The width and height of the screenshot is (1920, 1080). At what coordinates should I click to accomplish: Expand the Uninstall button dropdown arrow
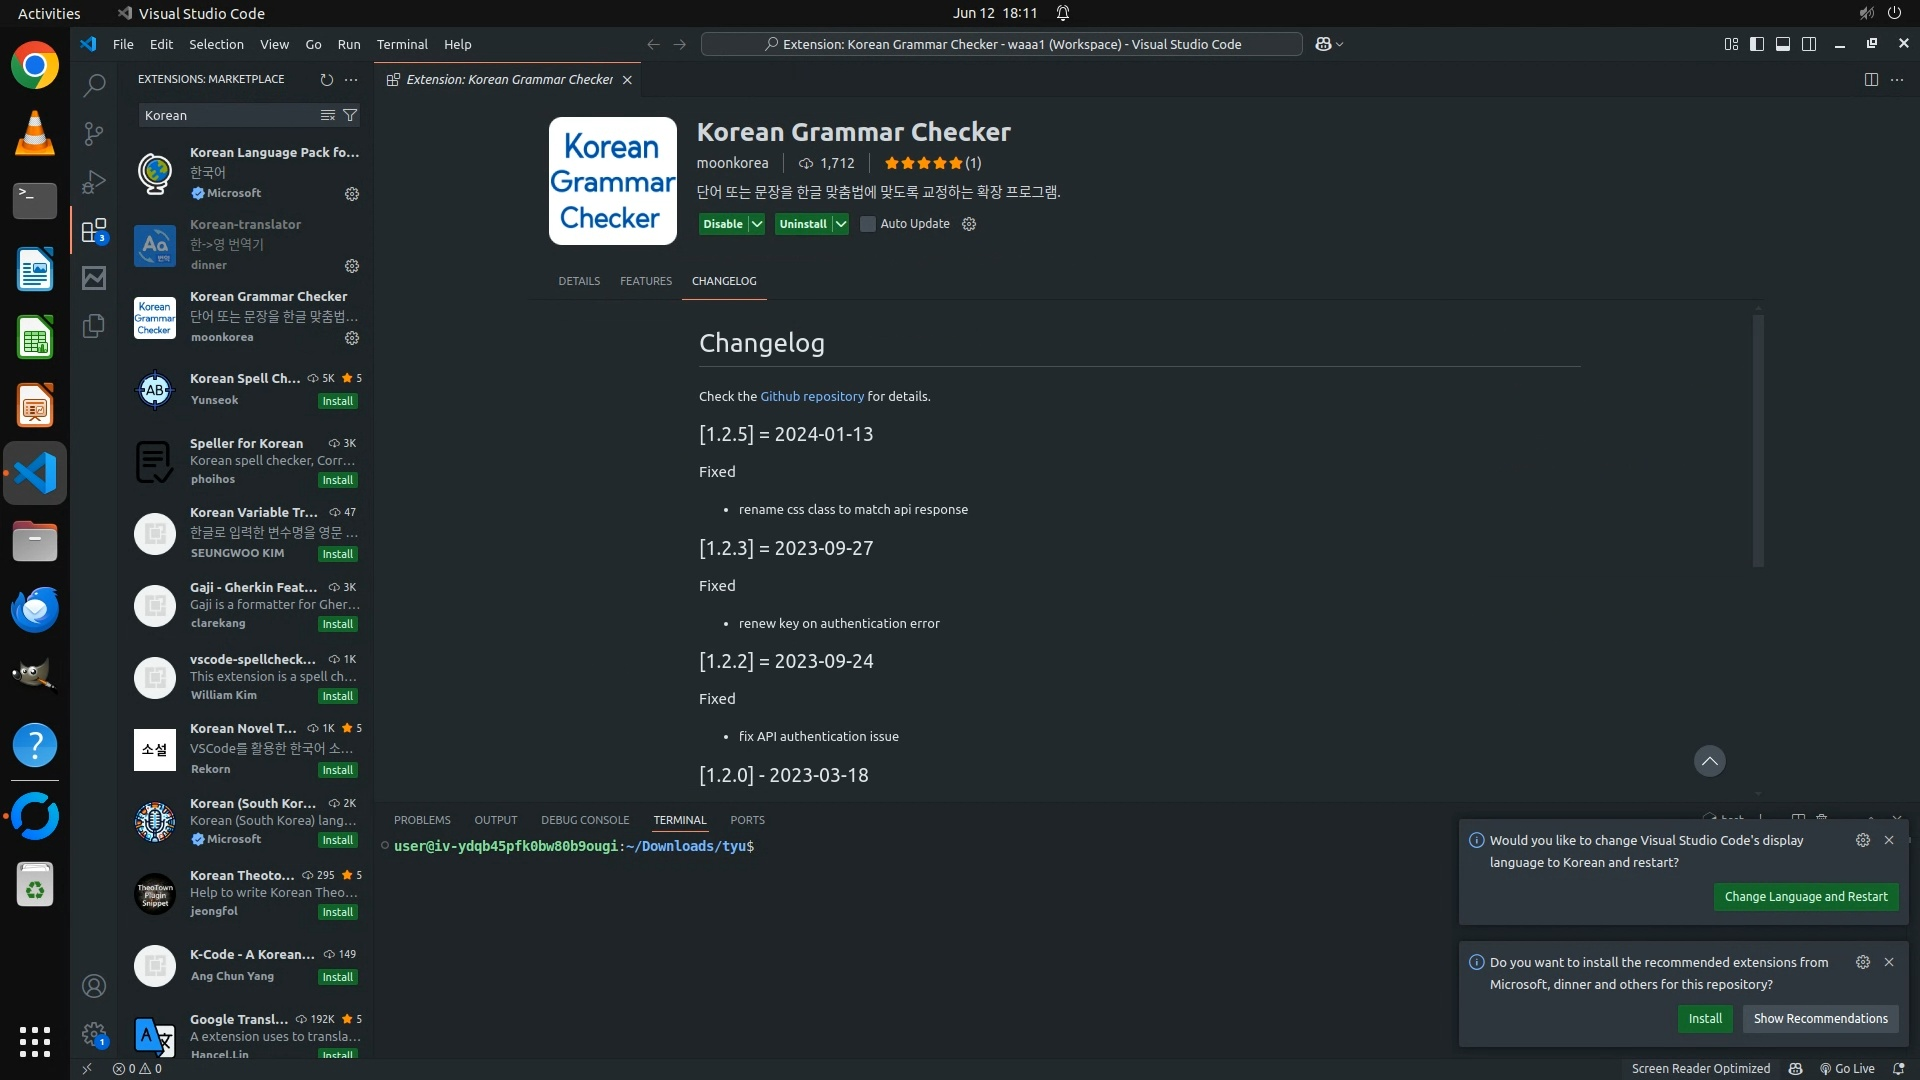pos(841,224)
